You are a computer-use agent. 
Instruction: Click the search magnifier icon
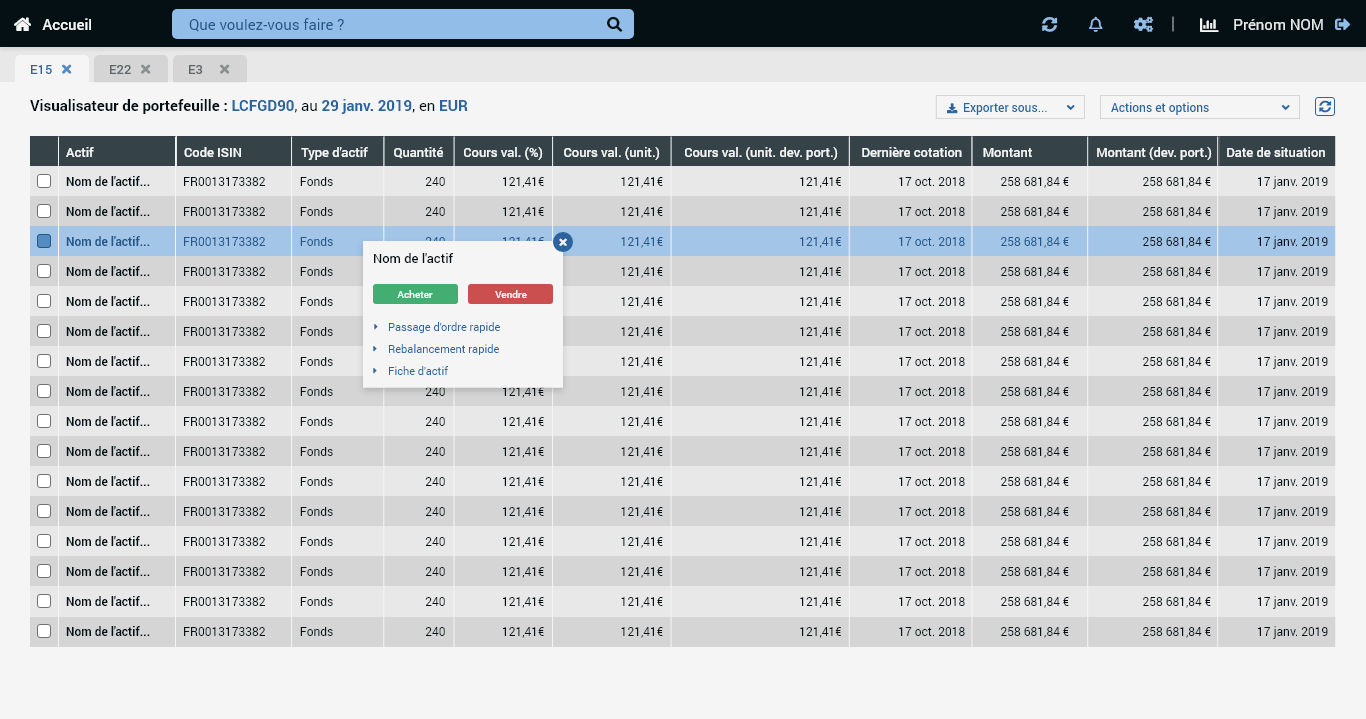tap(614, 24)
